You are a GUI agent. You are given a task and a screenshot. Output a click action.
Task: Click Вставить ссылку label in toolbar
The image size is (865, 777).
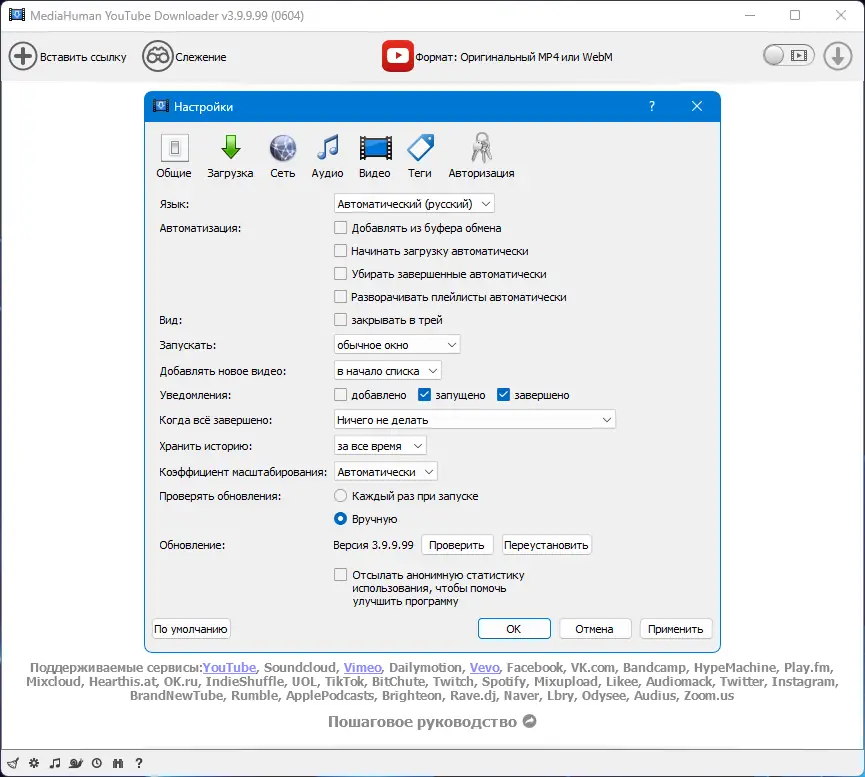point(83,57)
